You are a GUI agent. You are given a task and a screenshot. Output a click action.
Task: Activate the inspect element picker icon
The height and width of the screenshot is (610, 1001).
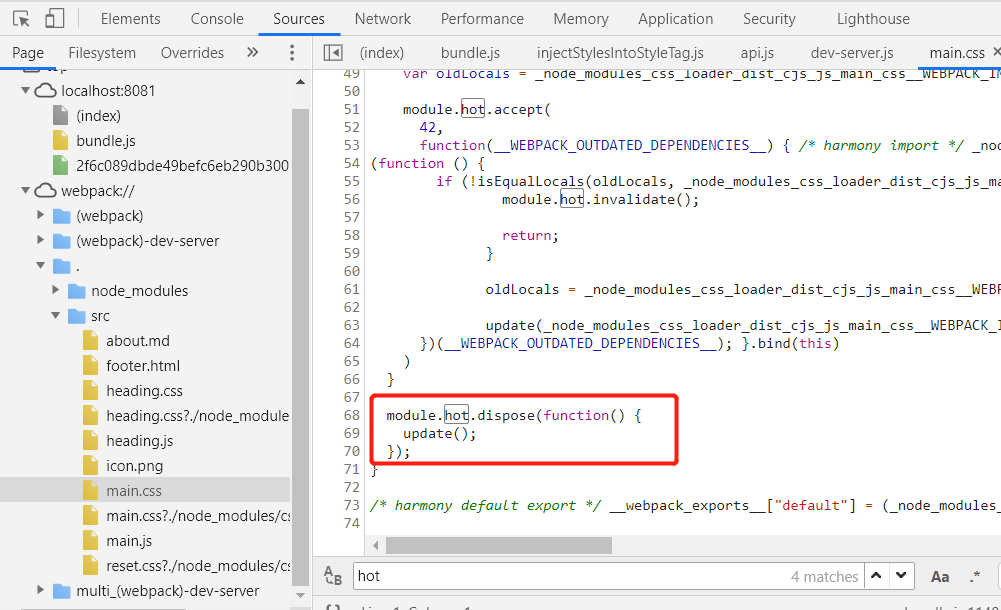tap(21, 19)
